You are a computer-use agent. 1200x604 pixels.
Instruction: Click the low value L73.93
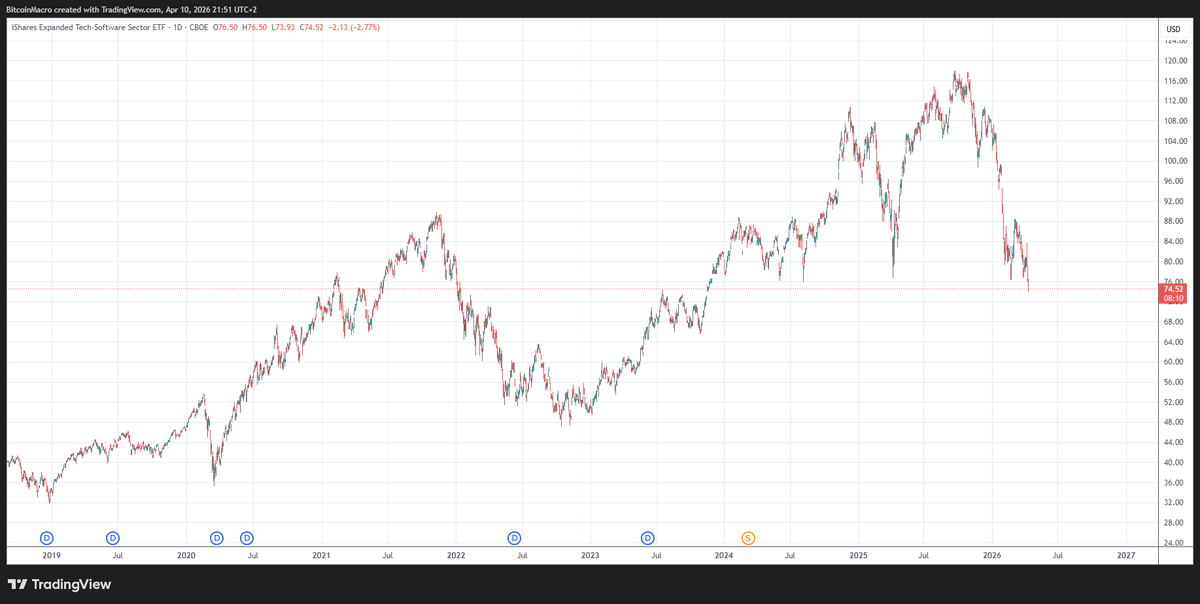point(282,27)
